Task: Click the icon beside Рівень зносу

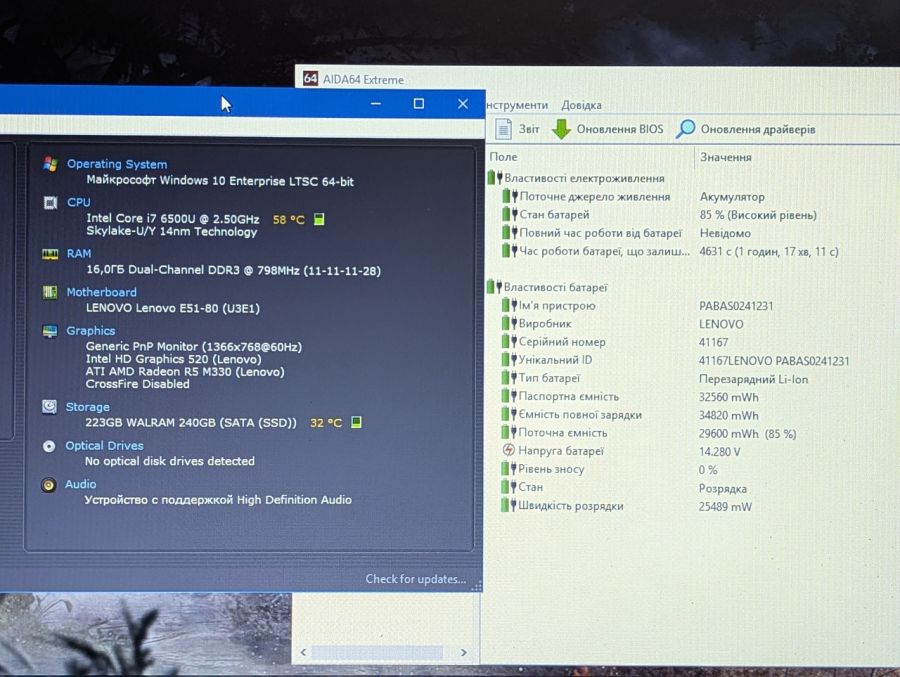Action: tap(509, 469)
